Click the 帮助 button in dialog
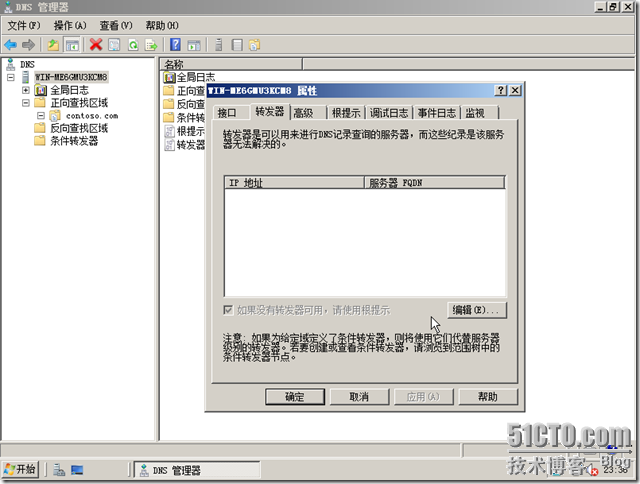The image size is (640, 484). (x=488, y=397)
